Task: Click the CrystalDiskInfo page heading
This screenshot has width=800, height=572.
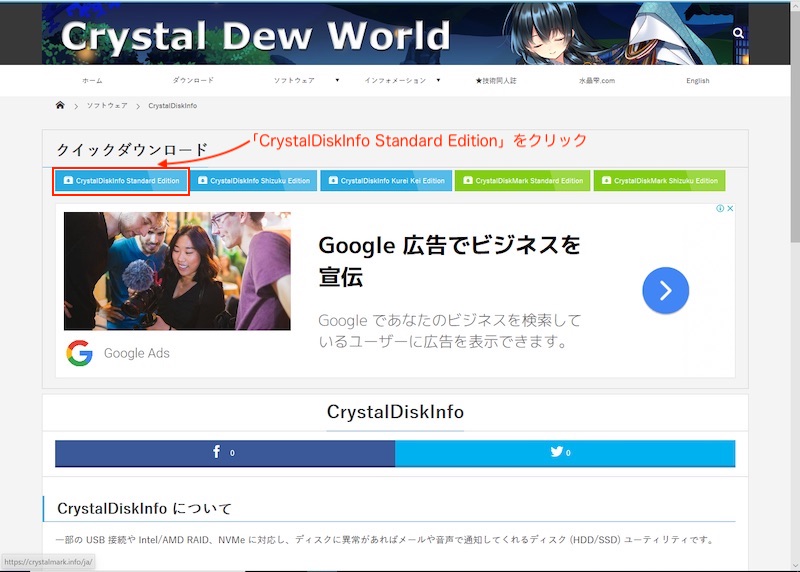Action: pos(395,412)
